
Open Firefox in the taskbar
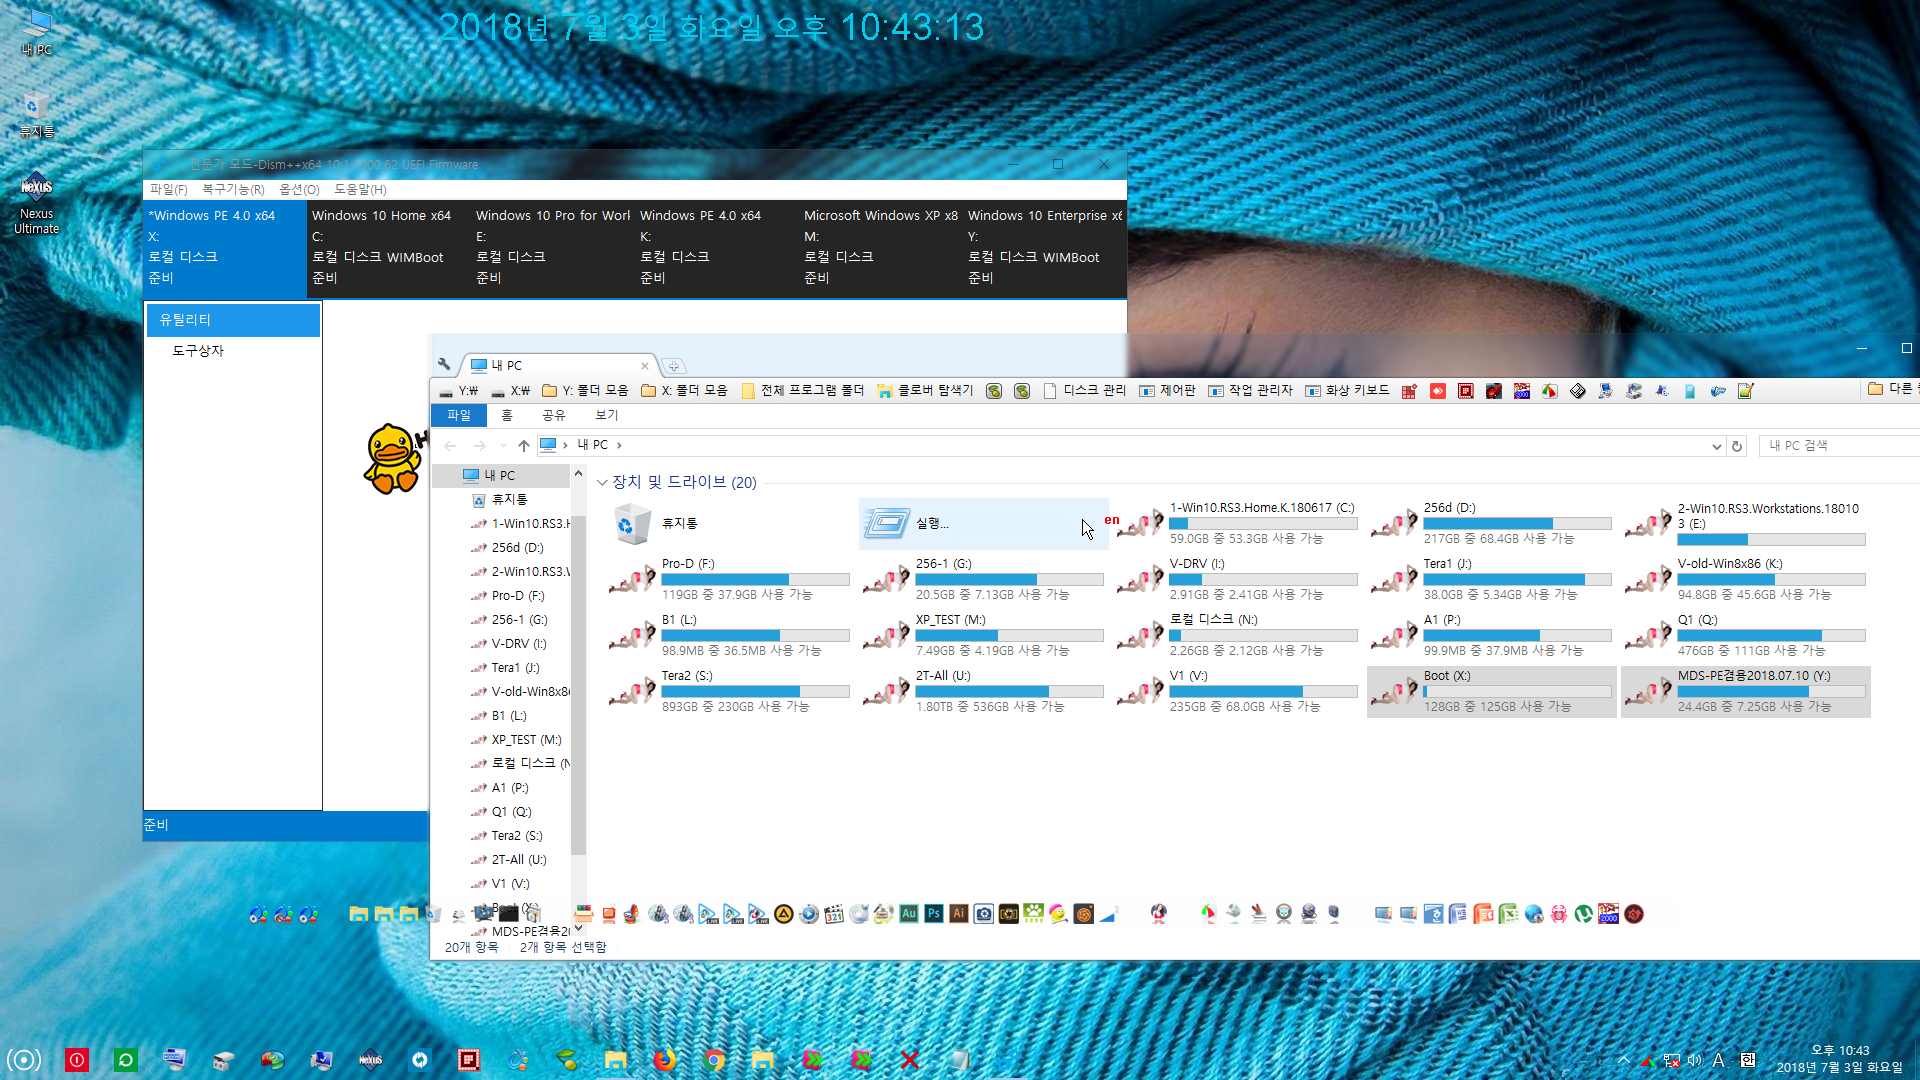(x=664, y=1060)
